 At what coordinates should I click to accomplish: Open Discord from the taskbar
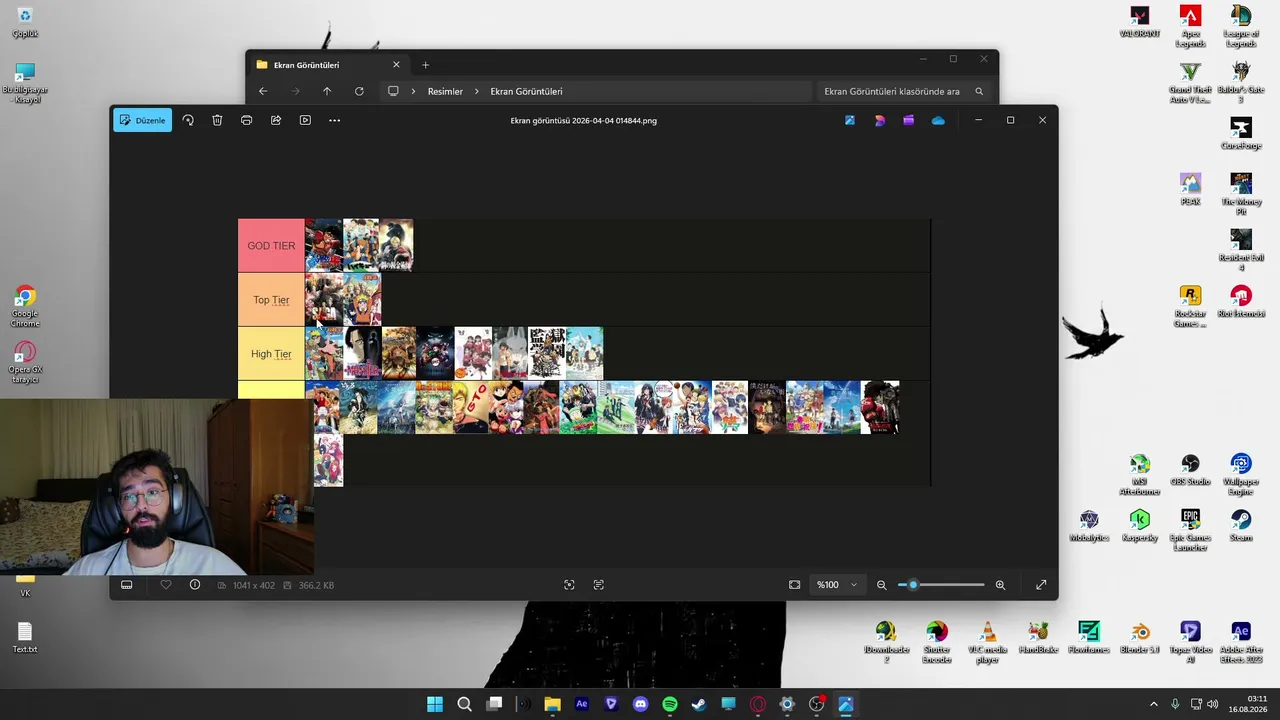(x=641, y=704)
